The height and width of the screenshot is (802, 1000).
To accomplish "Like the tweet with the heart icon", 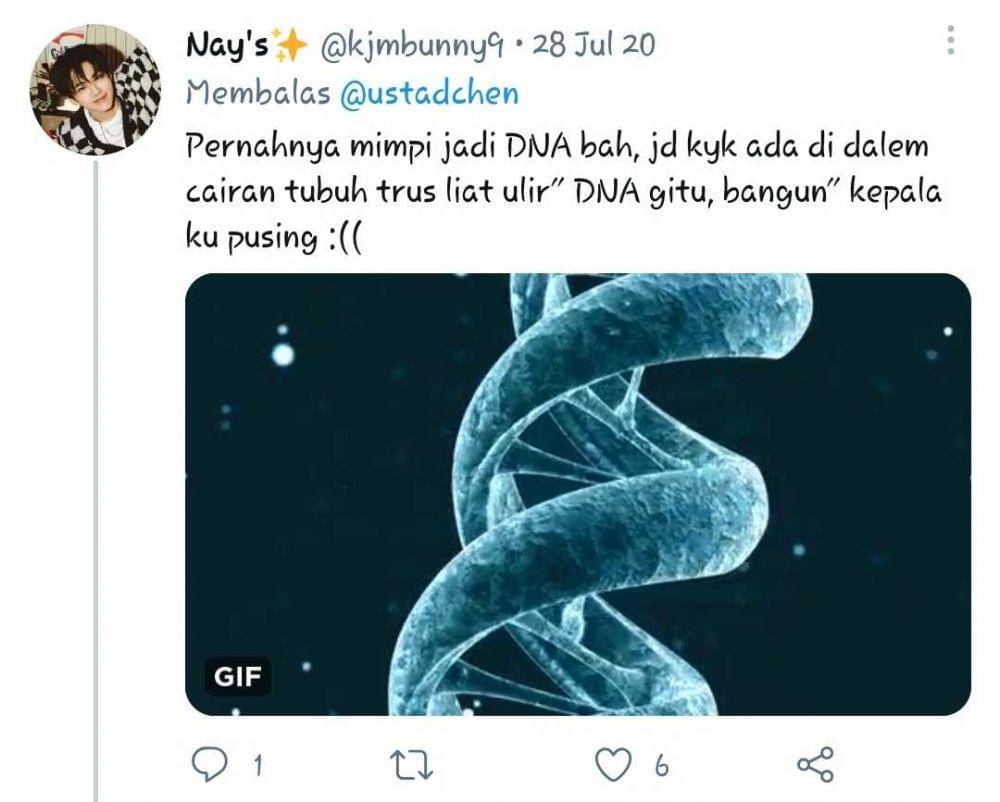I will pos(614,764).
